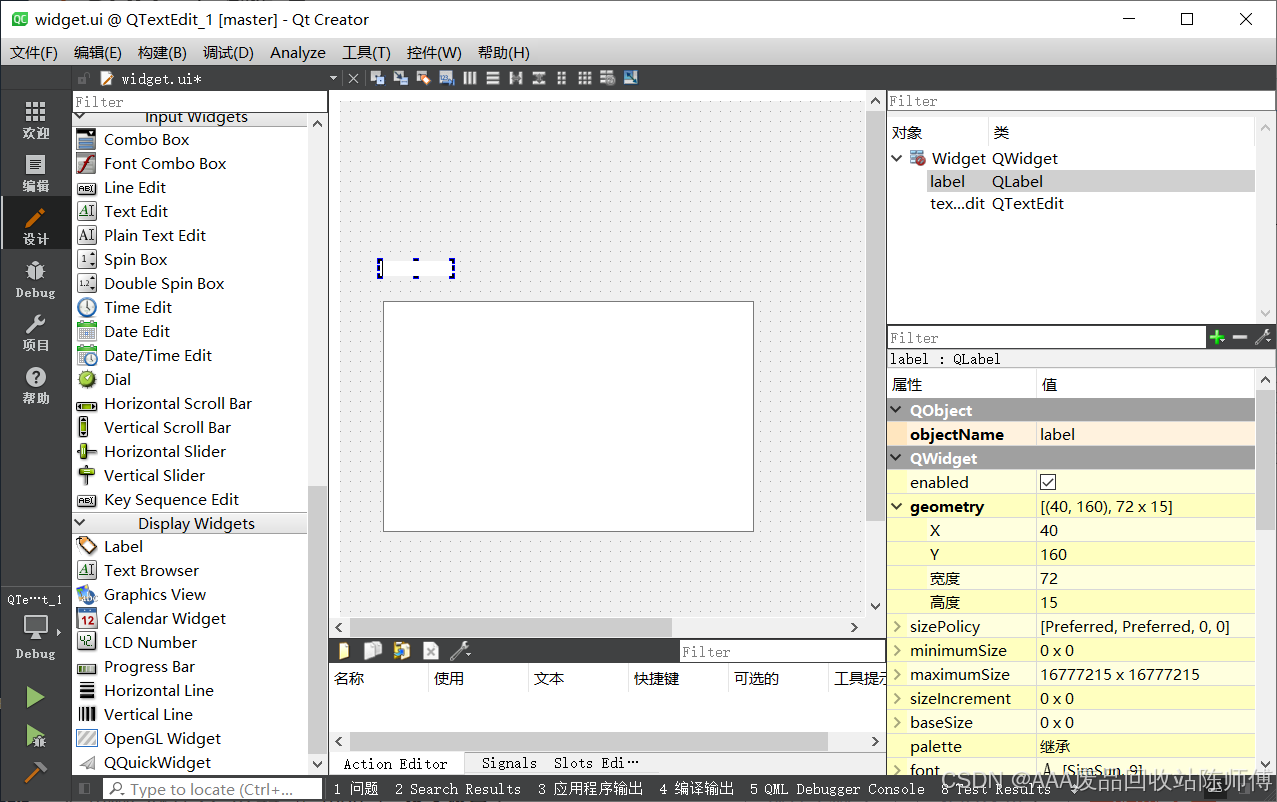Open 5 QML Debugger Console pane

click(837, 789)
